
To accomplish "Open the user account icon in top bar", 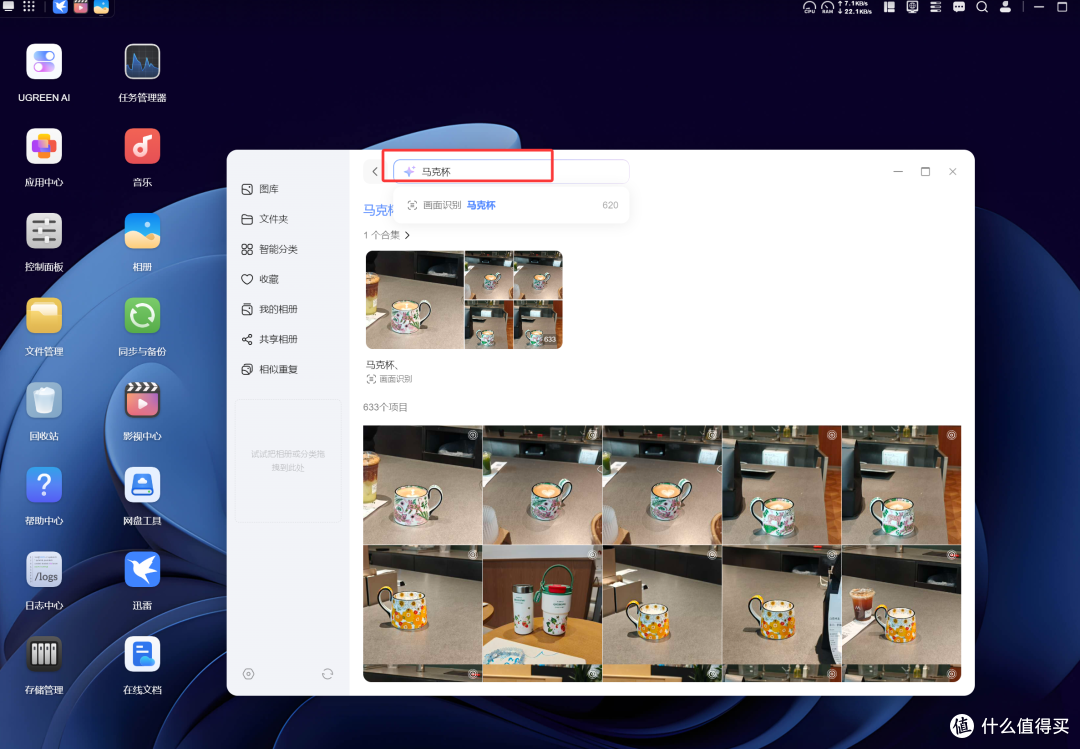I will [x=1006, y=7].
